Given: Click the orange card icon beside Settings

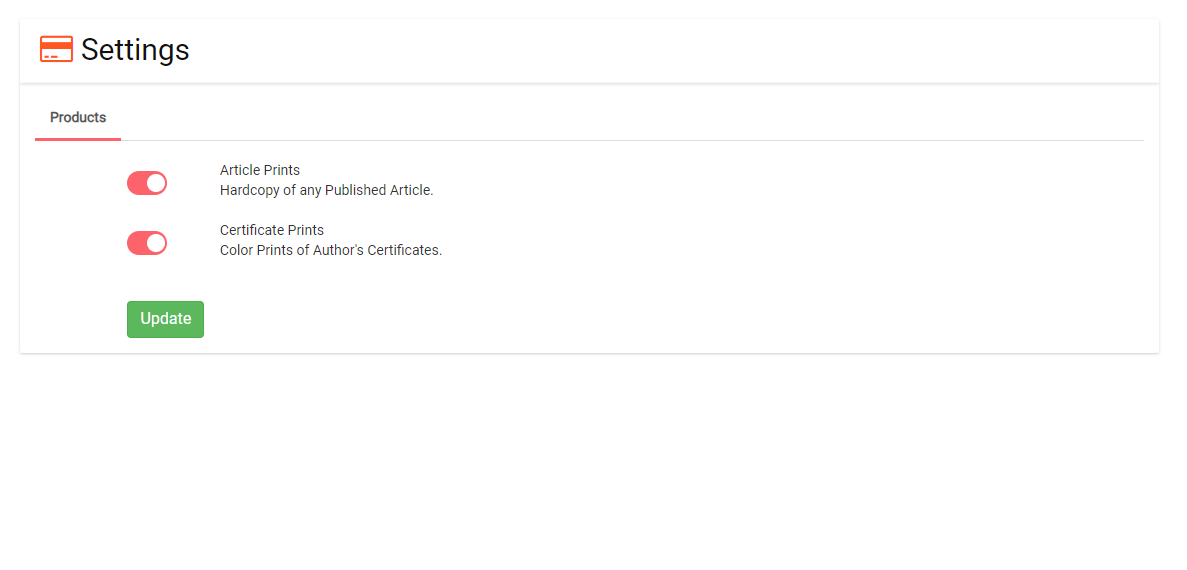Looking at the screenshot, I should (56, 49).
